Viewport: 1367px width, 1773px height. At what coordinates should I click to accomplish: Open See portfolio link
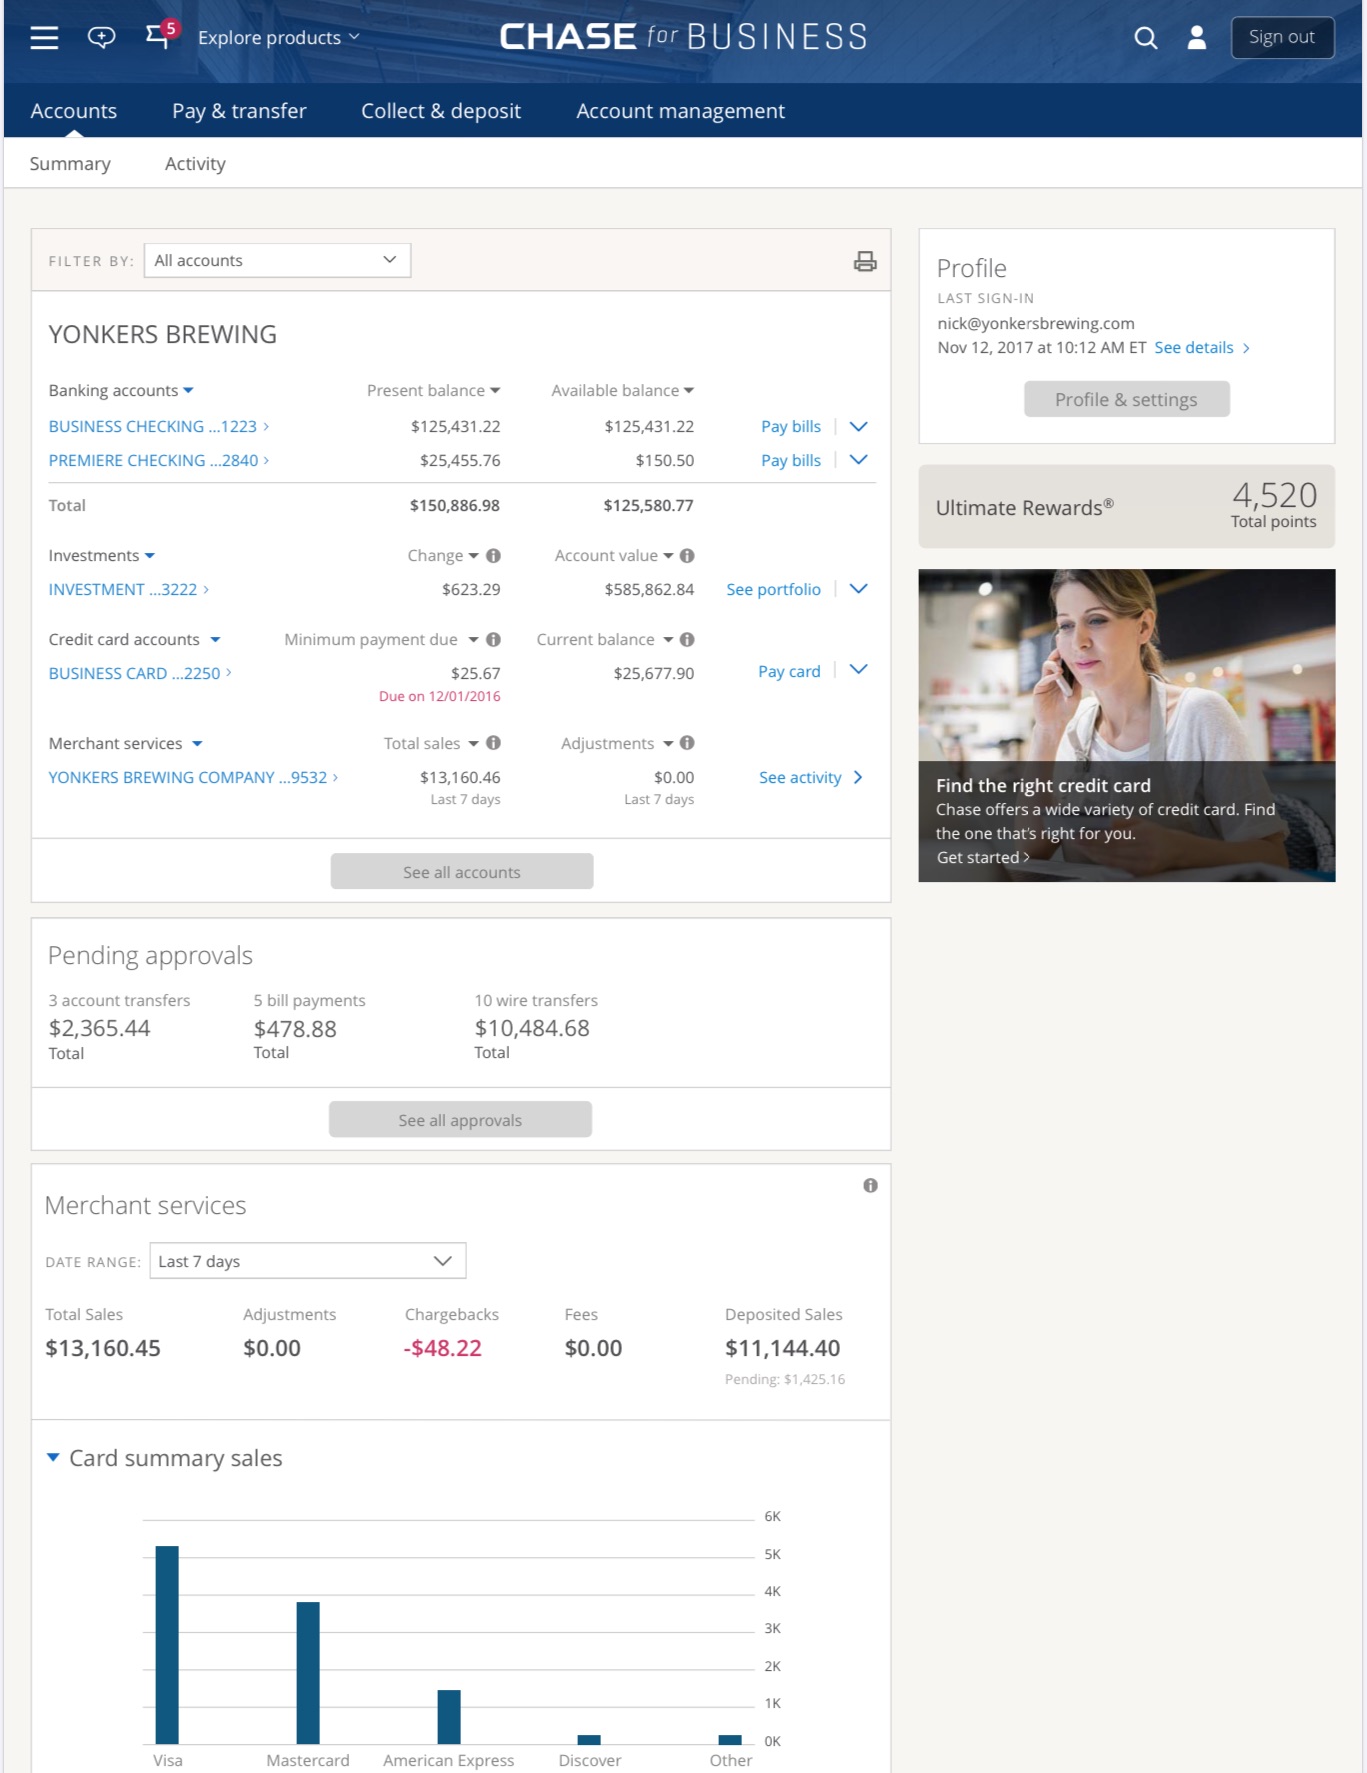[x=773, y=589]
